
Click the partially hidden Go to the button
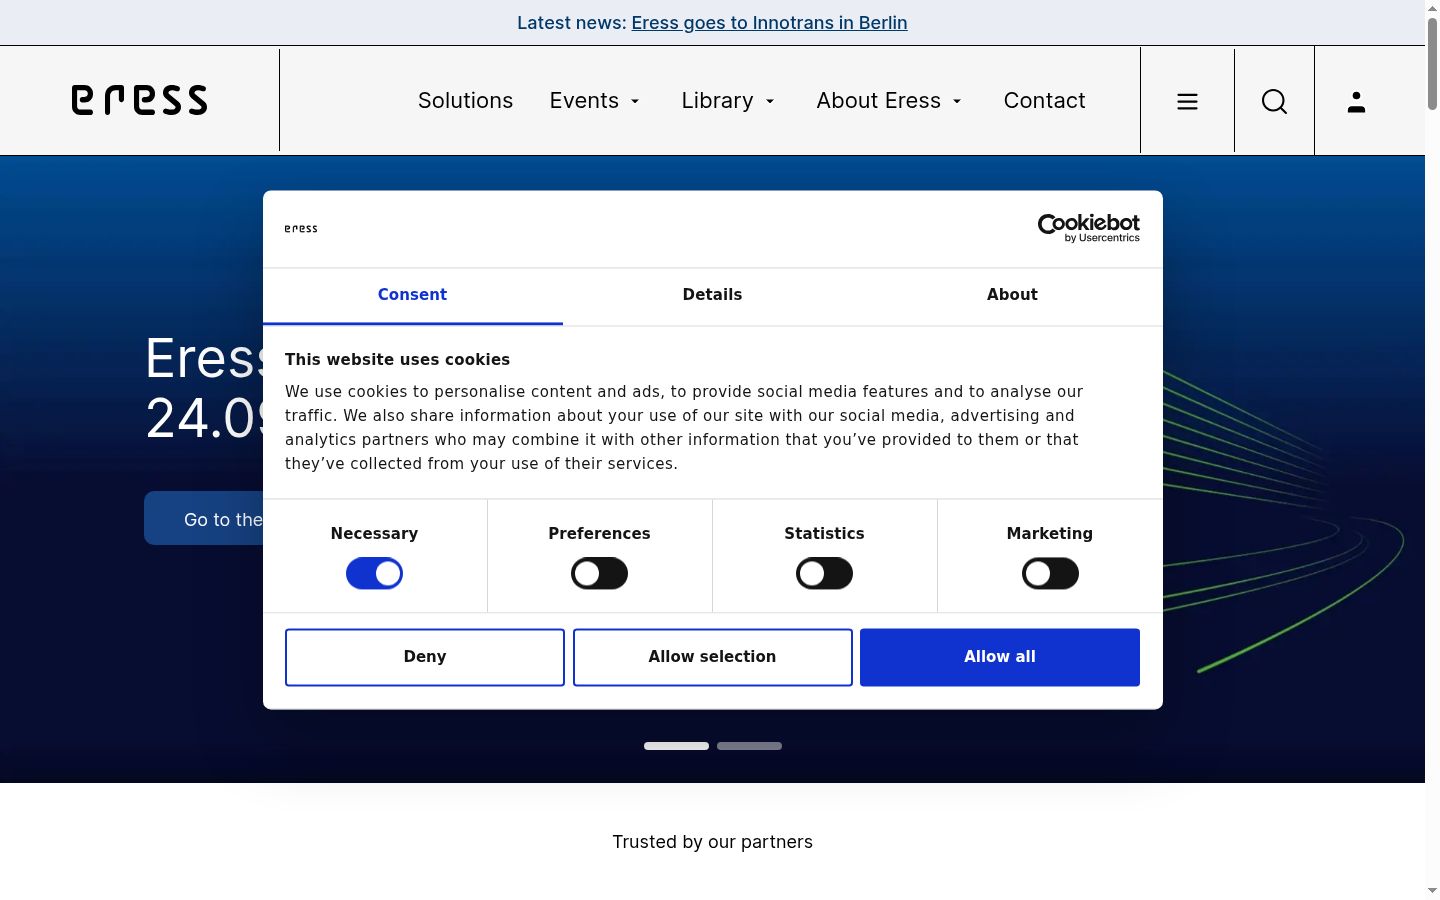point(204,518)
